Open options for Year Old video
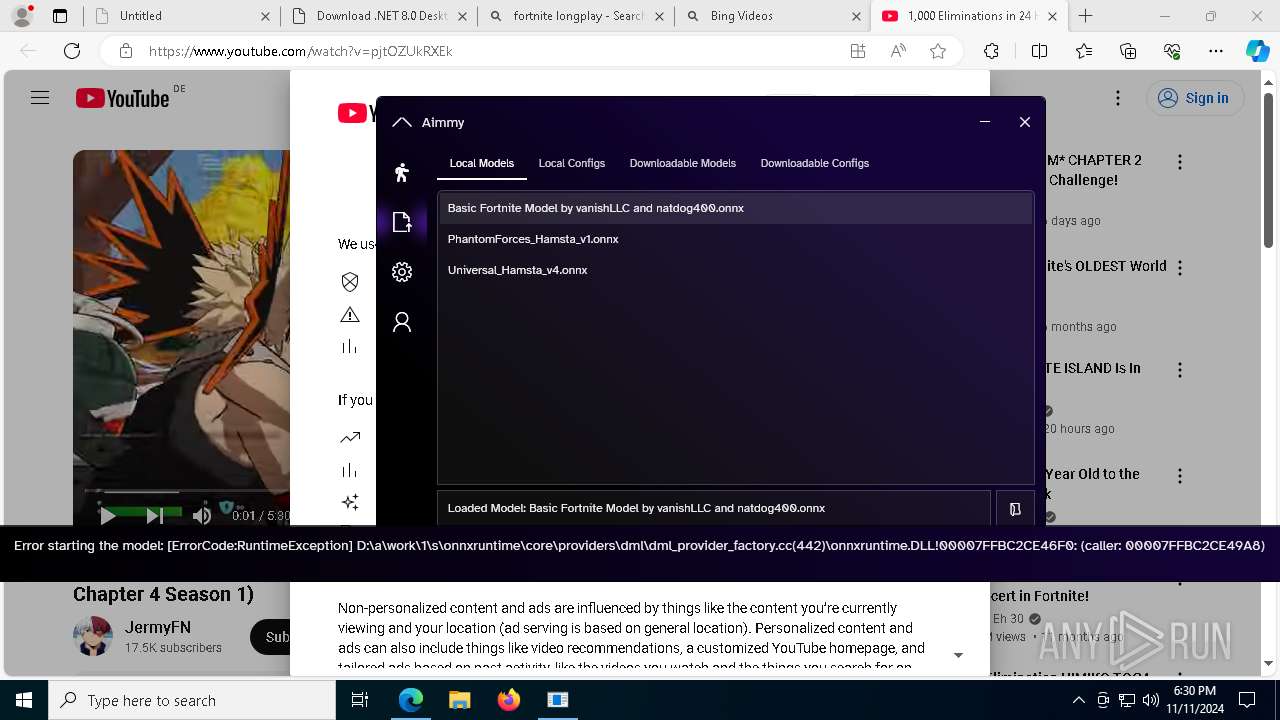This screenshot has height=720, width=1280. 1180,476
